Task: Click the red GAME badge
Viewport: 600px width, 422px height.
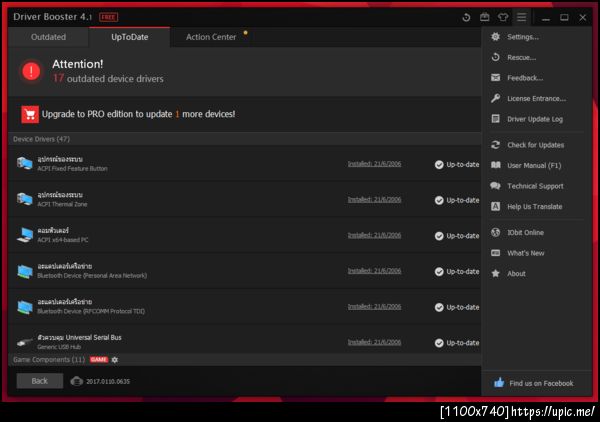Action: click(x=99, y=360)
